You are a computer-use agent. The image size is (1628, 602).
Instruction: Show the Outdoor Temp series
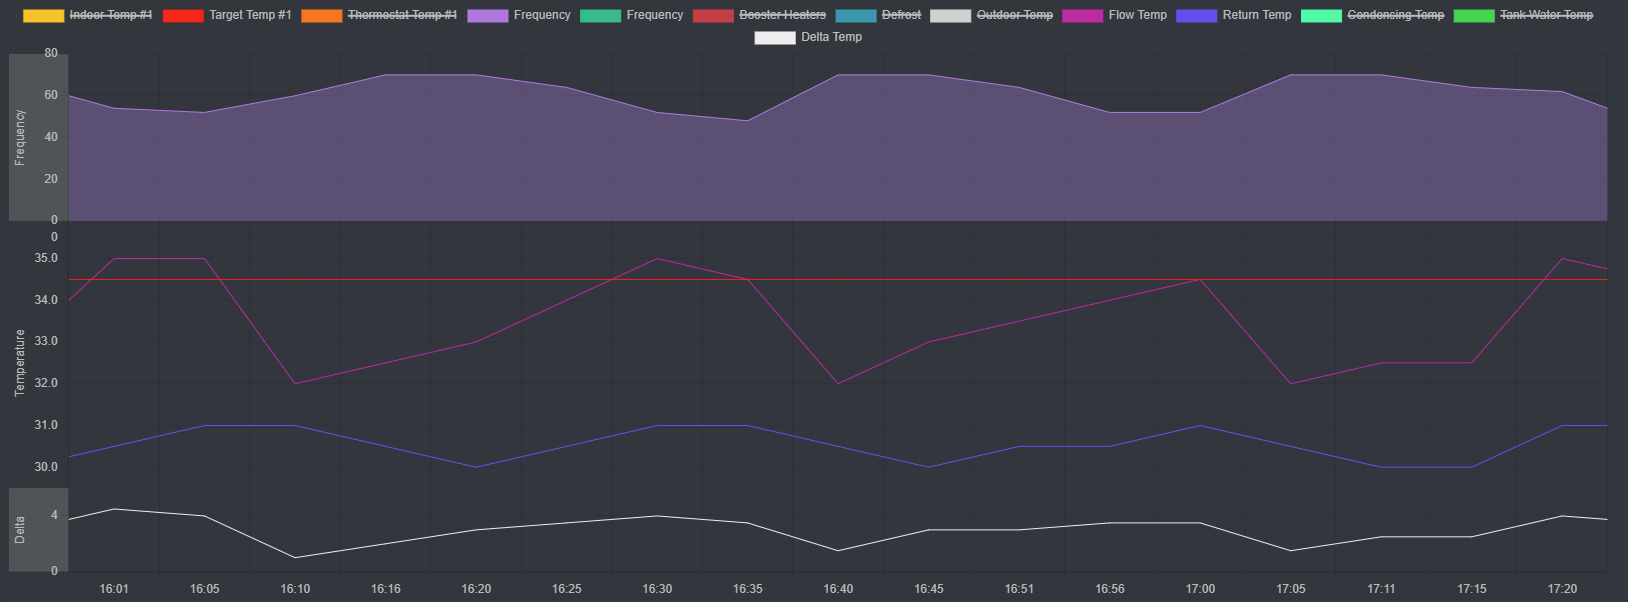tap(1014, 15)
